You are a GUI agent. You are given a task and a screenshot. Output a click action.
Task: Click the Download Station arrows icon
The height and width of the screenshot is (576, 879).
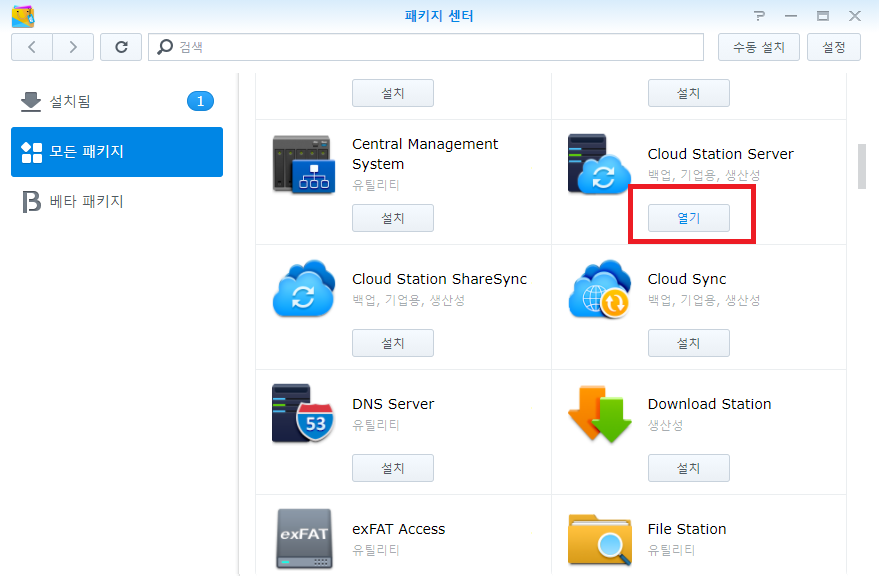pyautogui.click(x=600, y=414)
